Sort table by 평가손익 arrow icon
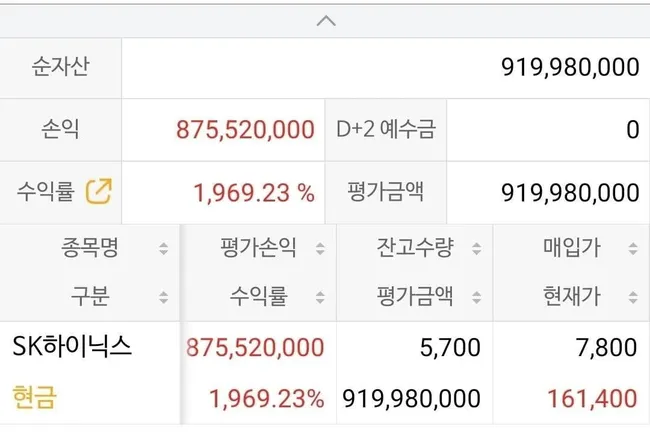This screenshot has height=433, width=650. click(320, 249)
